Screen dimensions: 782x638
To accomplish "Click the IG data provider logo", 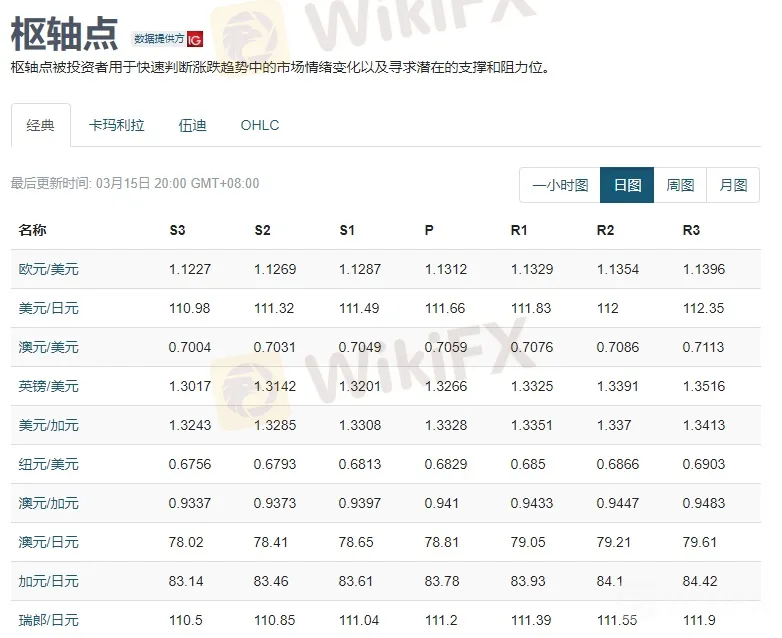I will pyautogui.click(x=195, y=39).
